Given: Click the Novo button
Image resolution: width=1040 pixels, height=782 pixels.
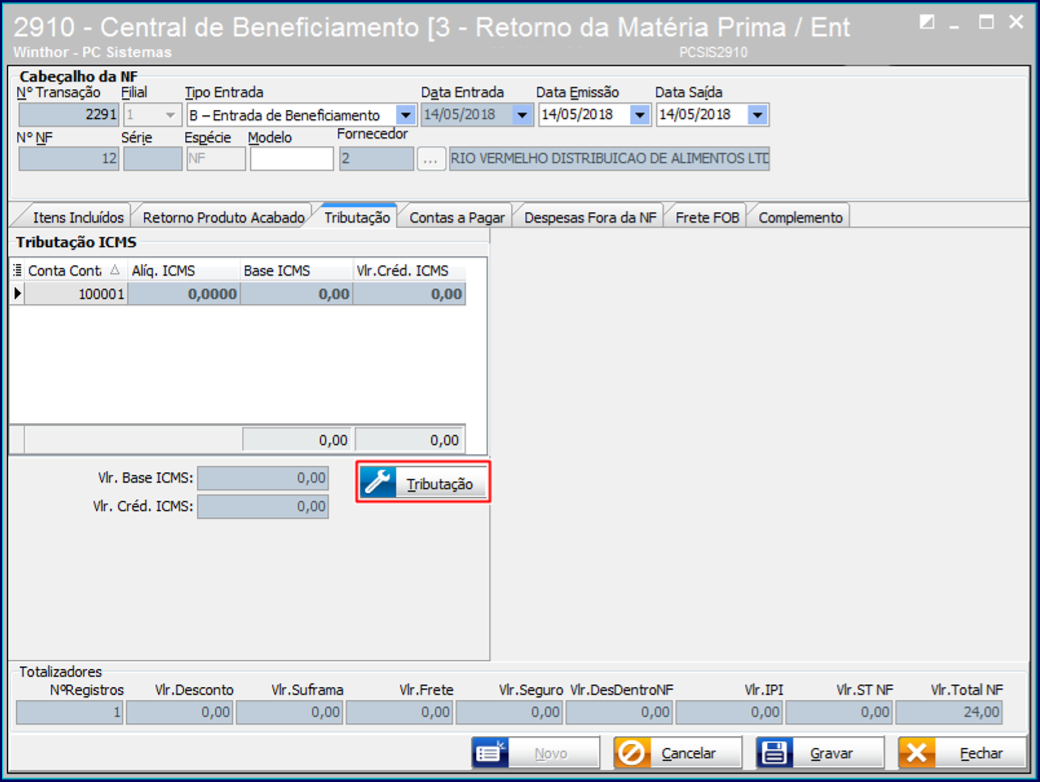Looking at the screenshot, I should coord(536,753).
